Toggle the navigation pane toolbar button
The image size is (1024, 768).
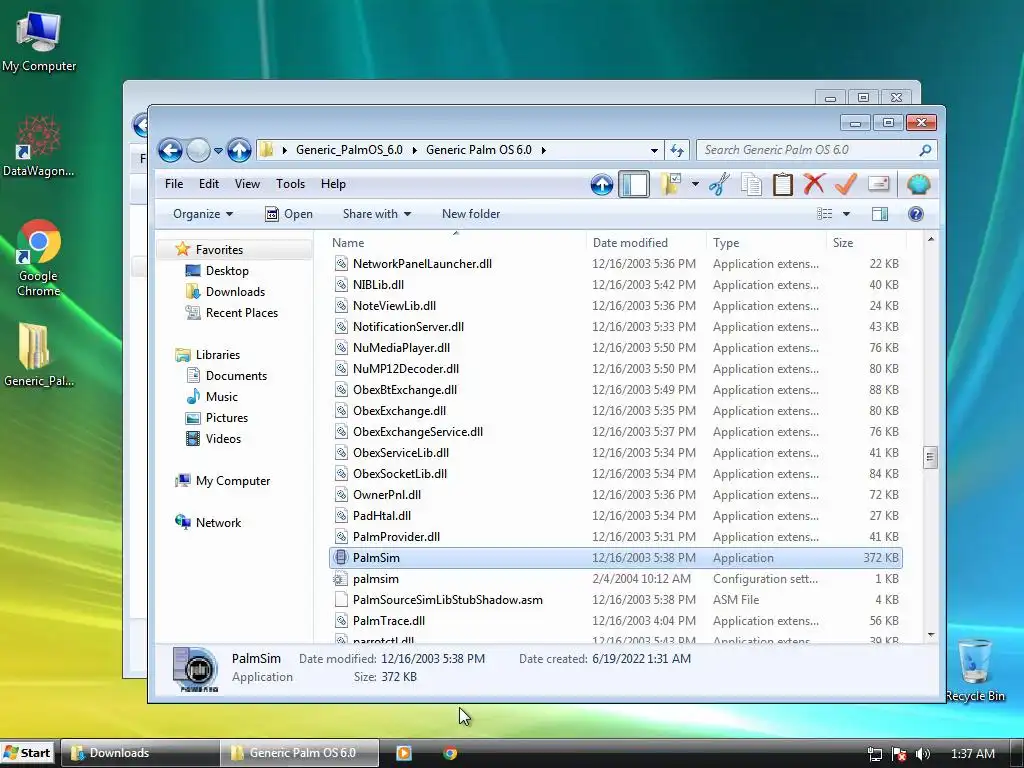(634, 184)
